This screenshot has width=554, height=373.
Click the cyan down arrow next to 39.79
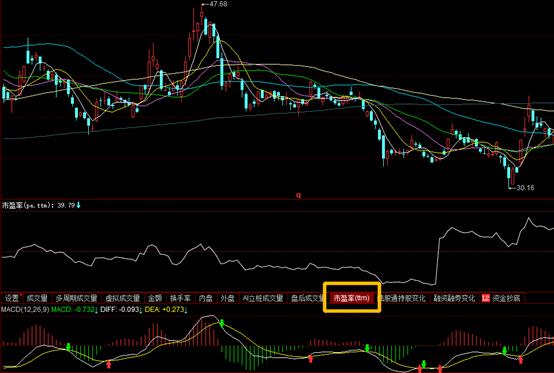pos(78,205)
